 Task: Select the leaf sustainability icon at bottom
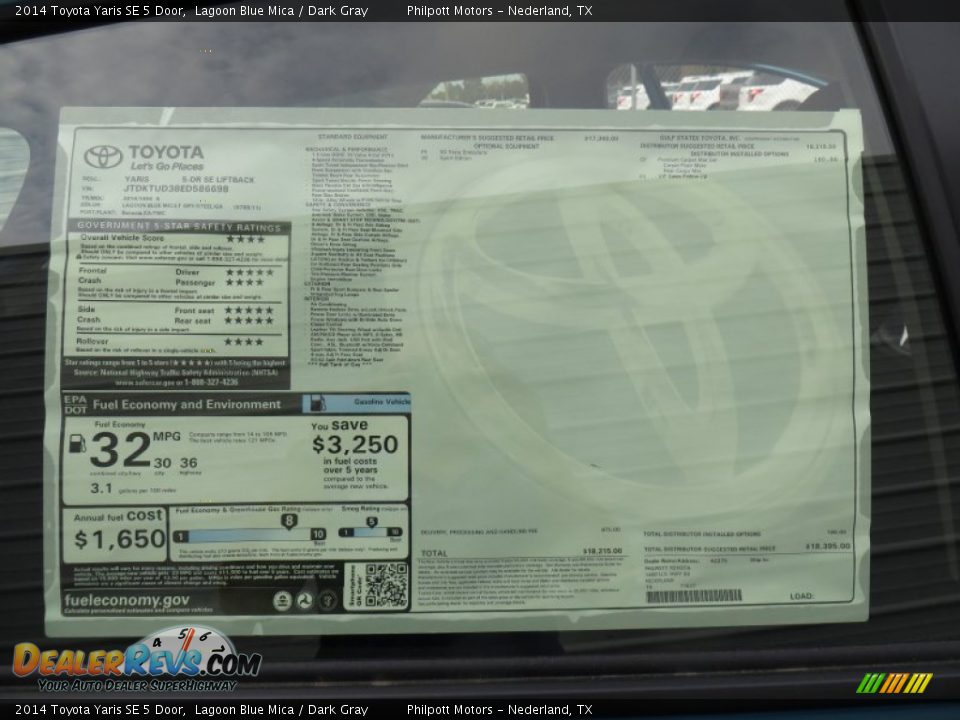[x=327, y=602]
